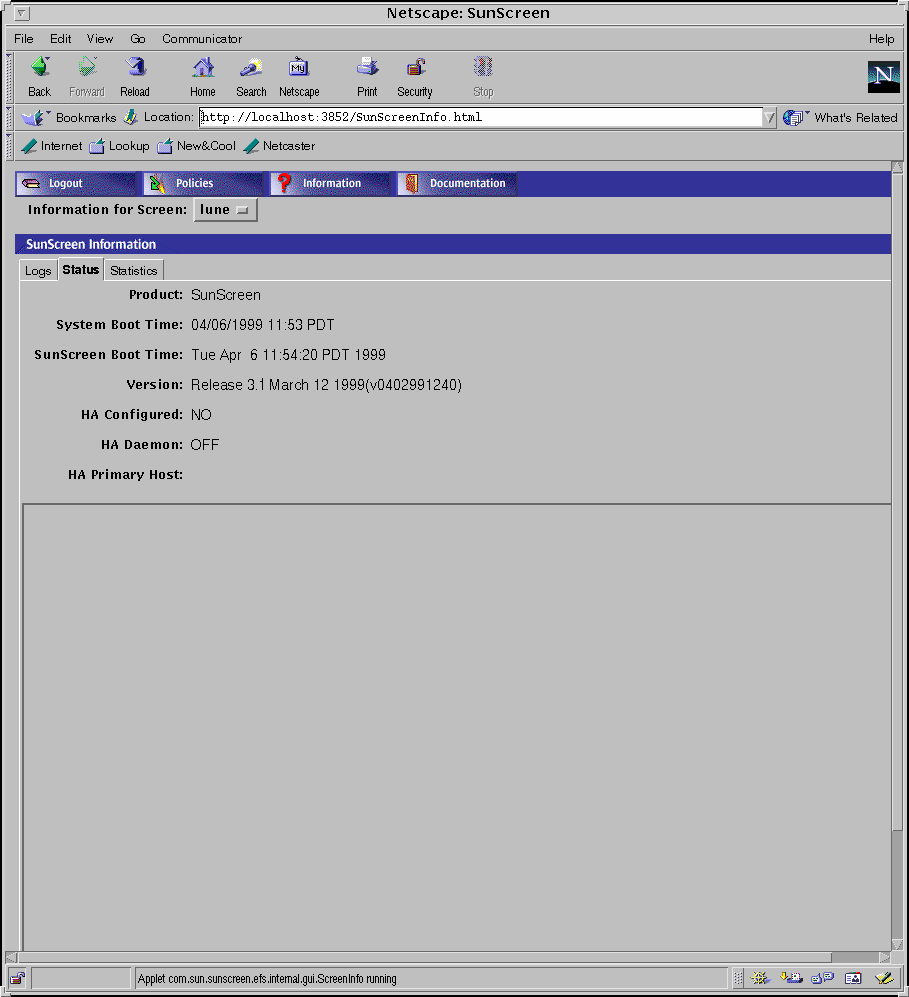Image resolution: width=909 pixels, height=997 pixels.
Task: Click the HA Daemon value OFF
Action: tap(205, 444)
